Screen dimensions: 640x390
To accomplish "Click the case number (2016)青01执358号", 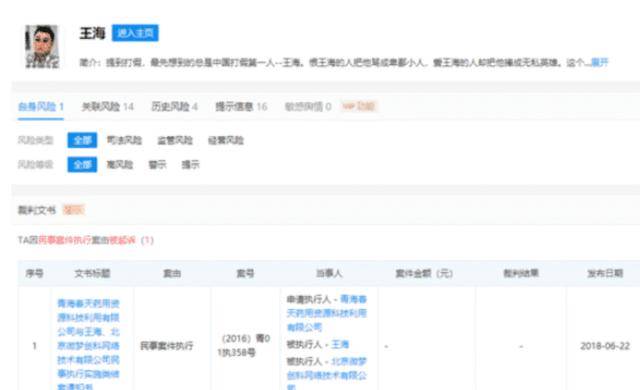I will coord(244,345).
